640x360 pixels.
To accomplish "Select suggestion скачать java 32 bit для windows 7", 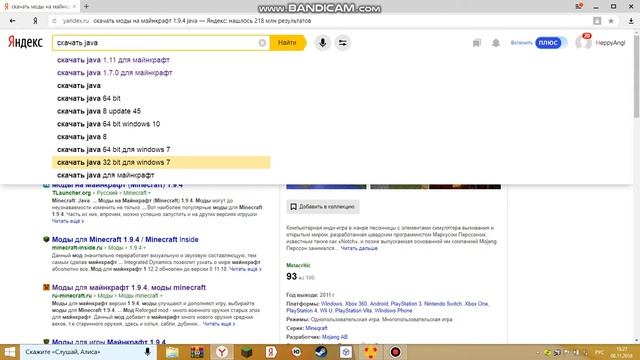I will pyautogui.click(x=161, y=162).
